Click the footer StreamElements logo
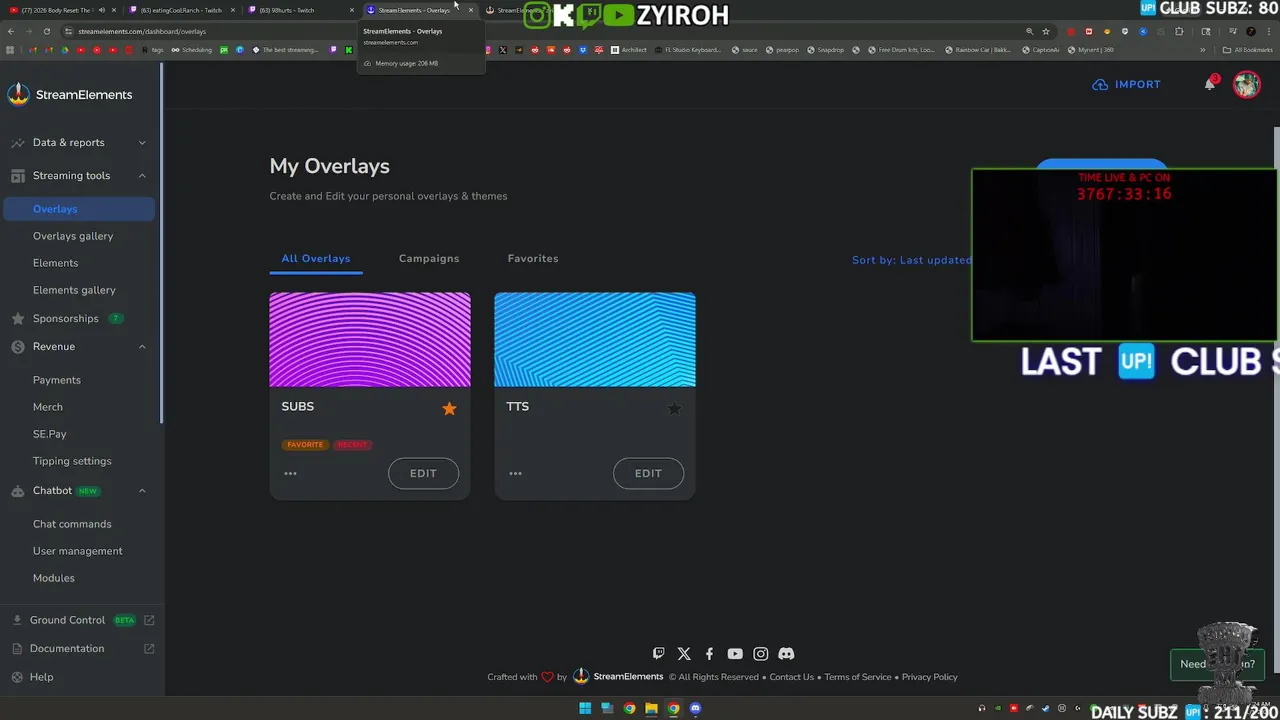 tap(618, 677)
